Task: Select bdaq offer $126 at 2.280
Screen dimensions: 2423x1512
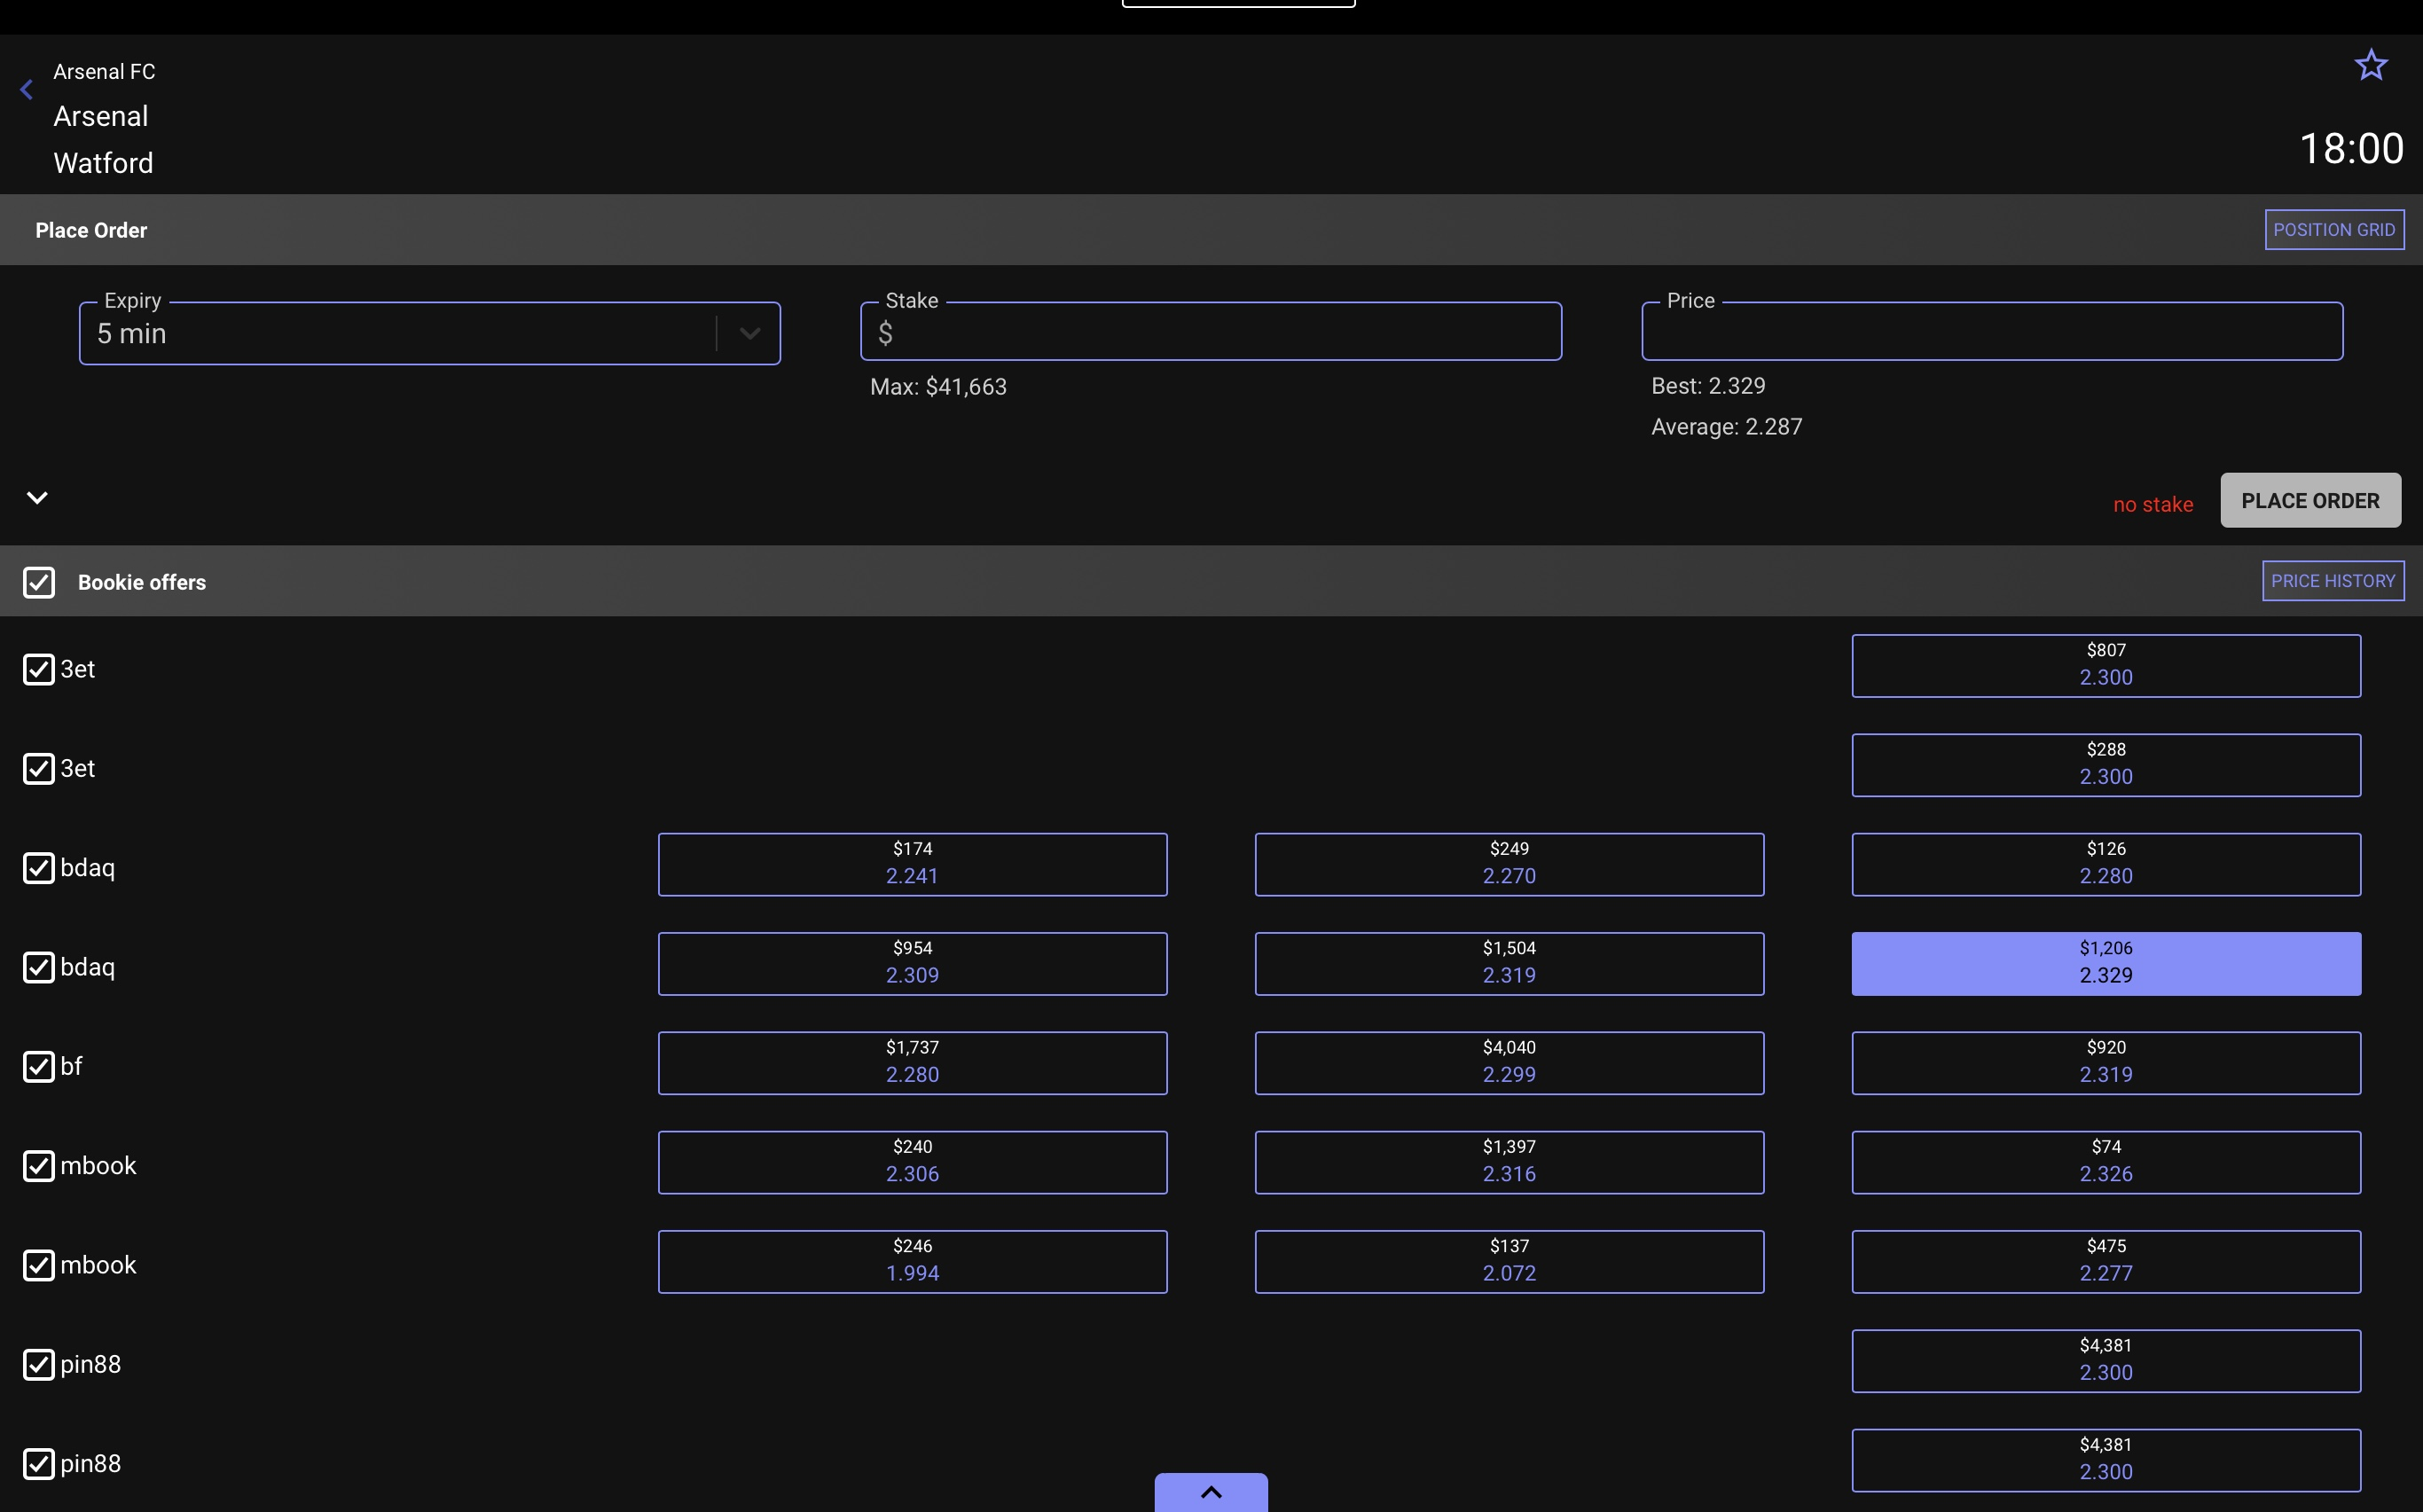Action: (2106, 864)
